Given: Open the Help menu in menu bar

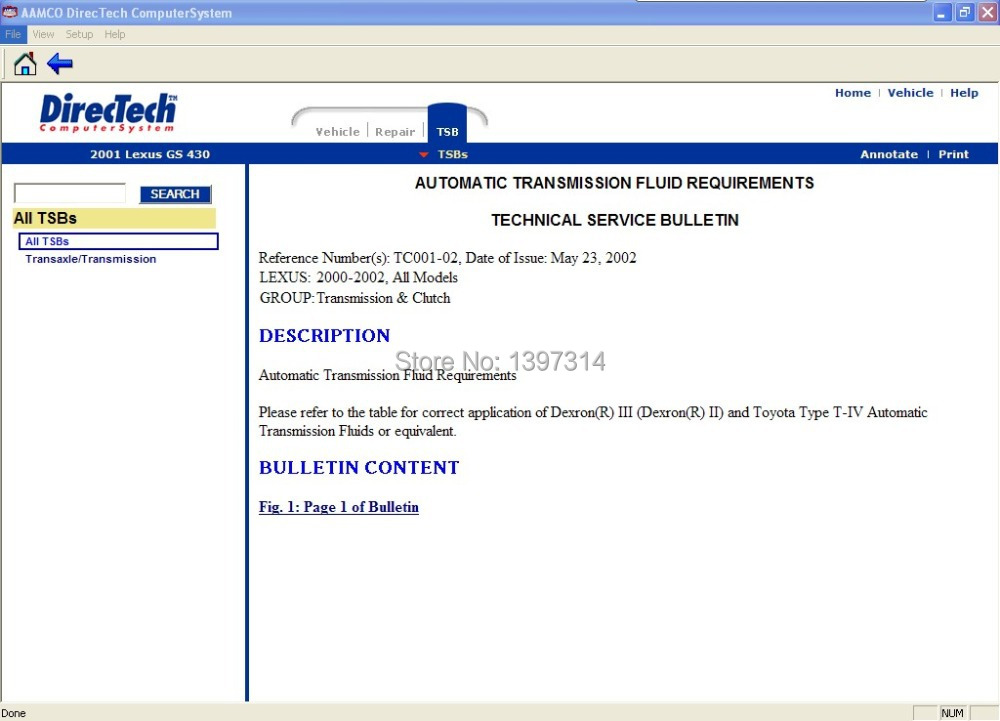Looking at the screenshot, I should point(115,34).
